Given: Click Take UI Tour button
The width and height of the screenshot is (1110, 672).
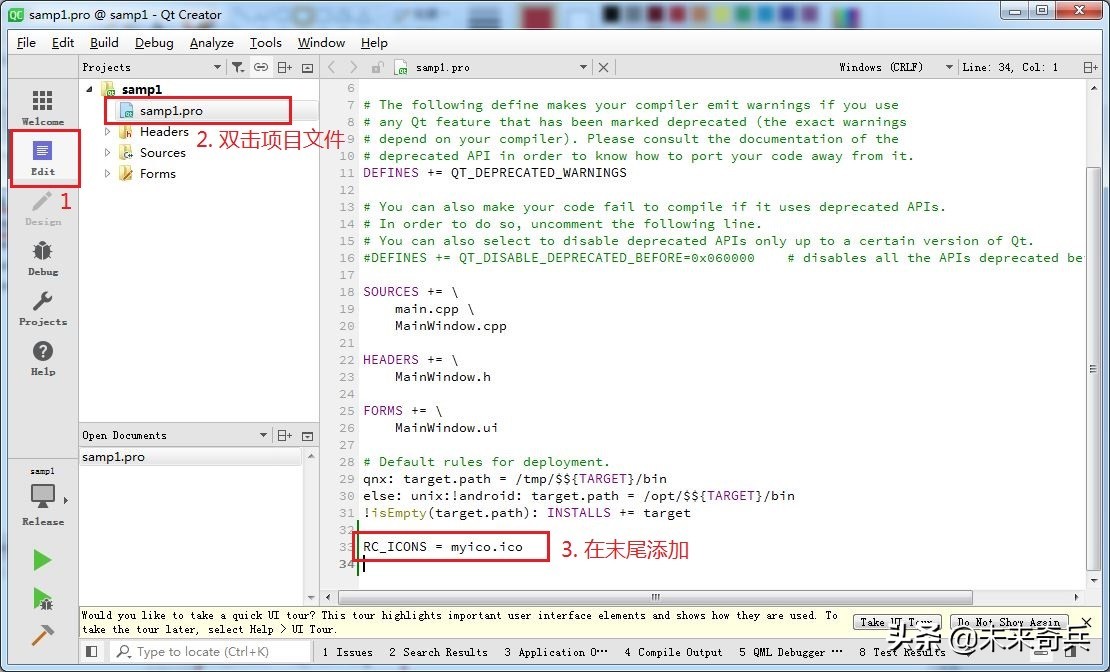Looking at the screenshot, I should (x=896, y=622).
